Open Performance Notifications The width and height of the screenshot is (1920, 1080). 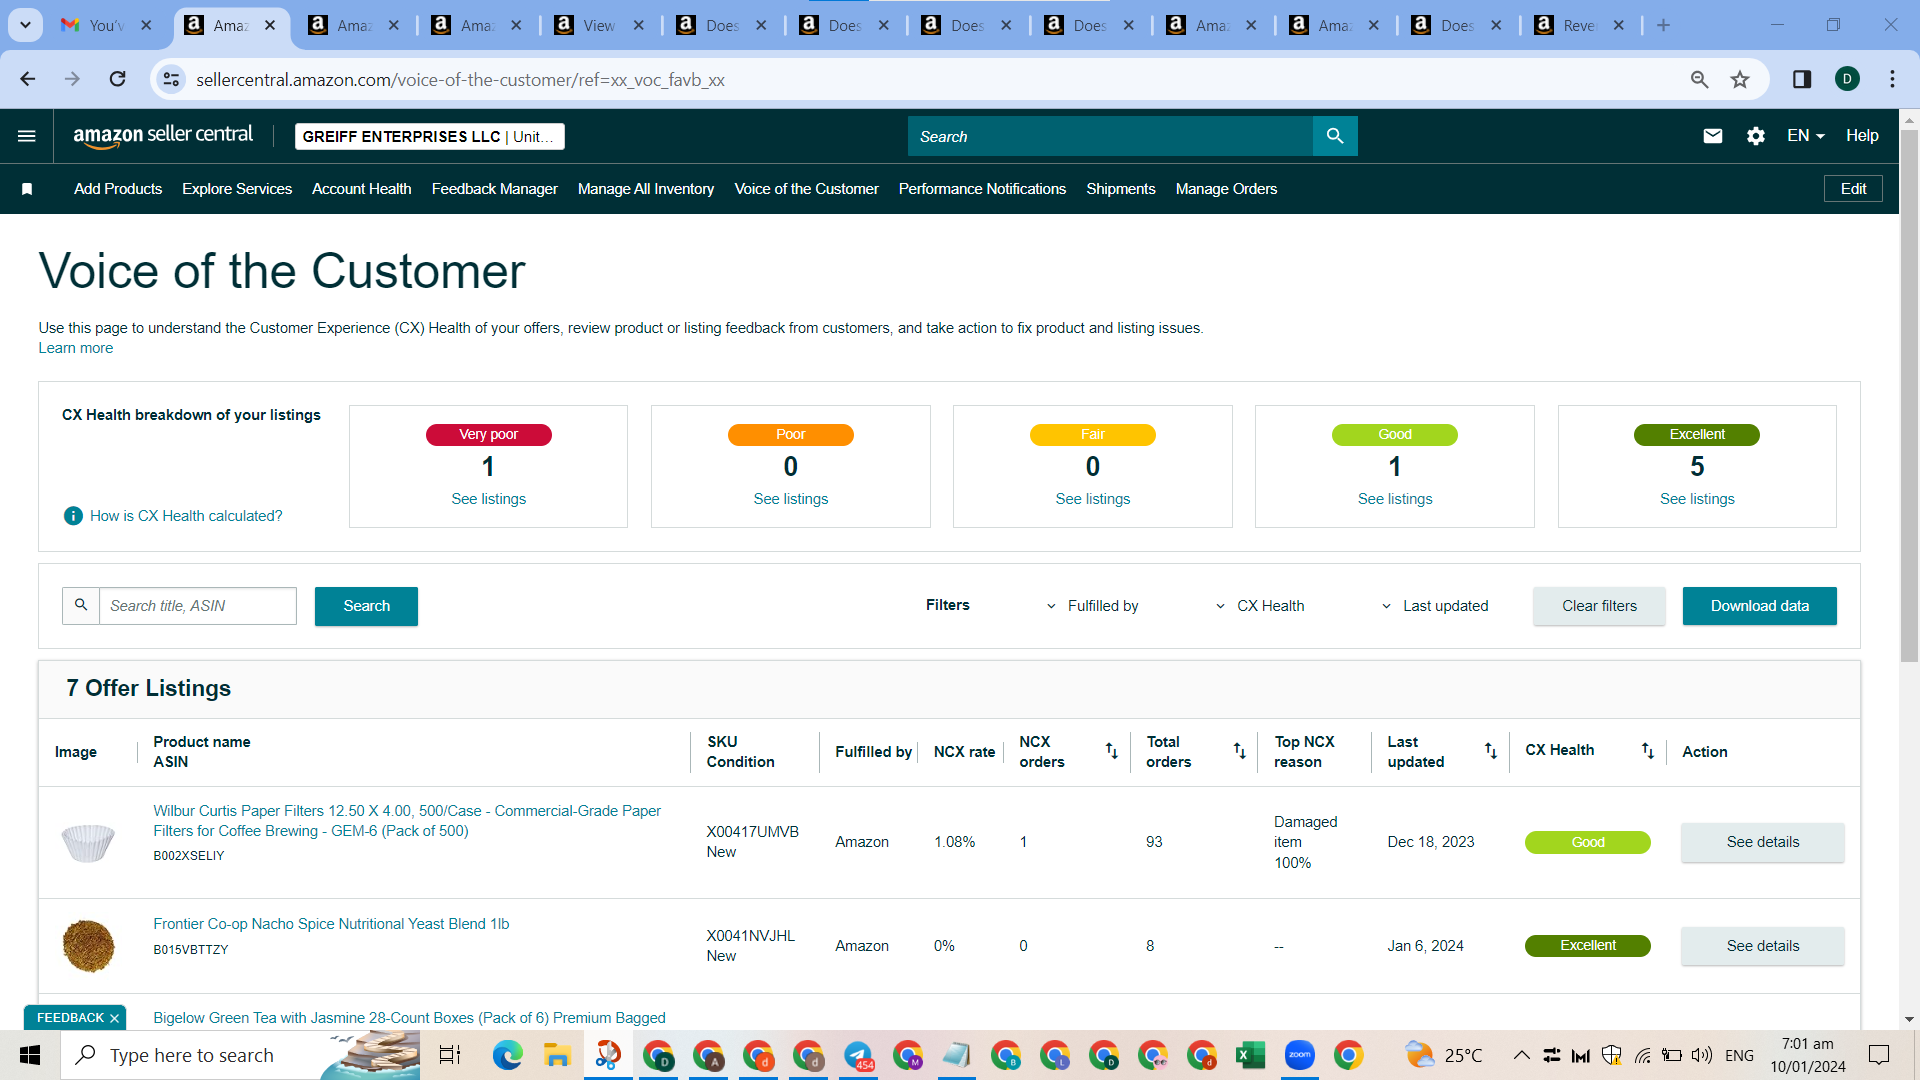click(x=982, y=189)
